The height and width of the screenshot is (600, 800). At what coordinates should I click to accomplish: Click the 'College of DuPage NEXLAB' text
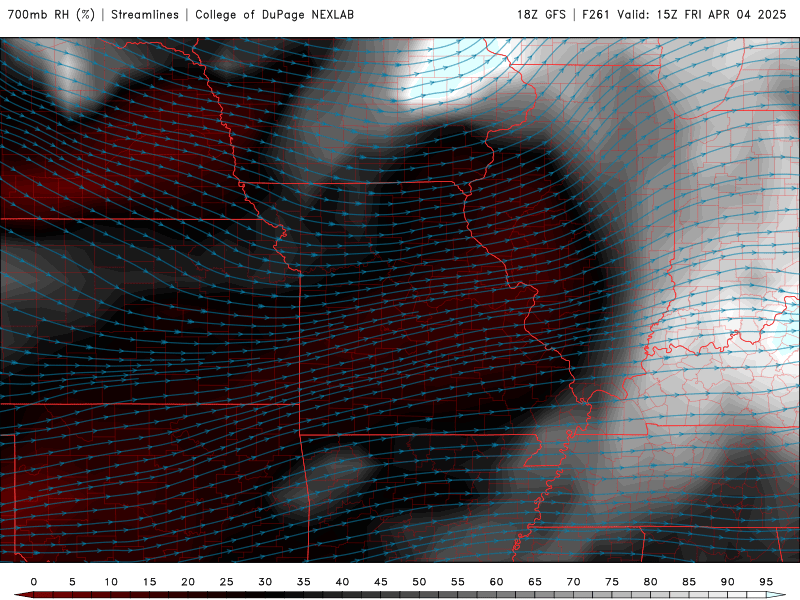pos(274,15)
